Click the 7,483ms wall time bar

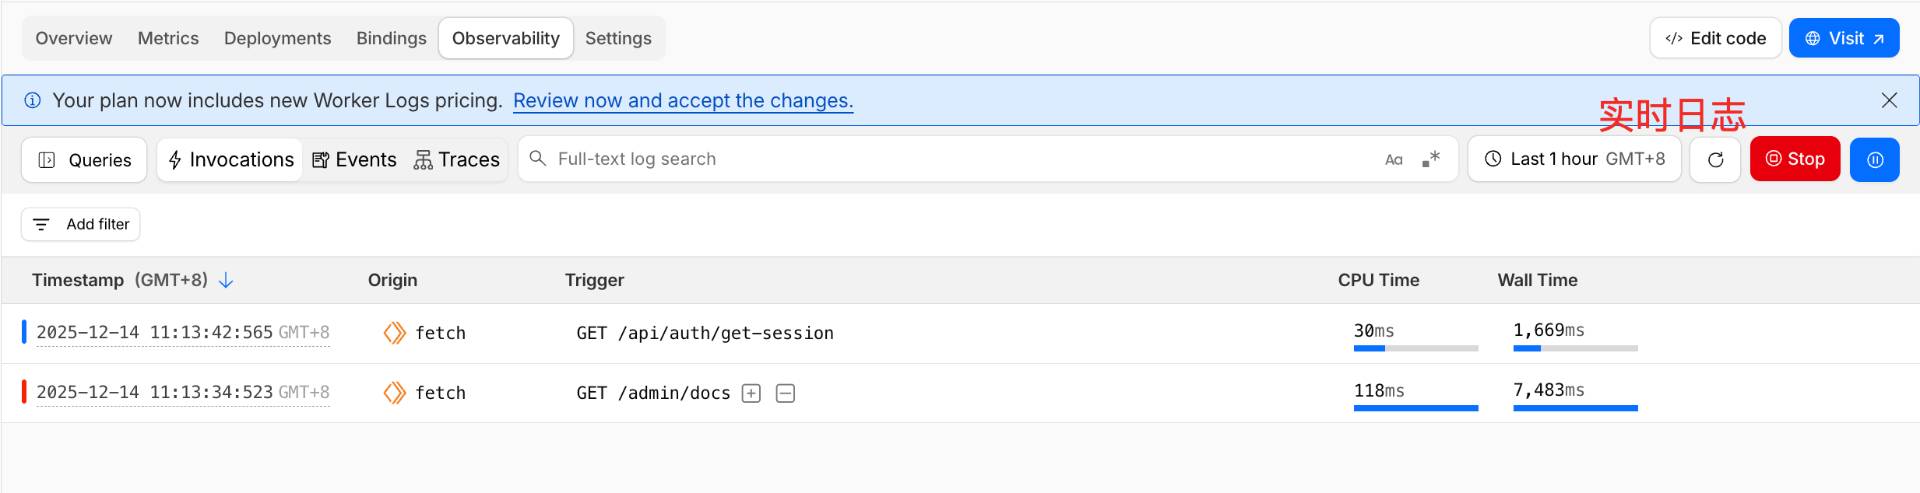coord(1575,407)
